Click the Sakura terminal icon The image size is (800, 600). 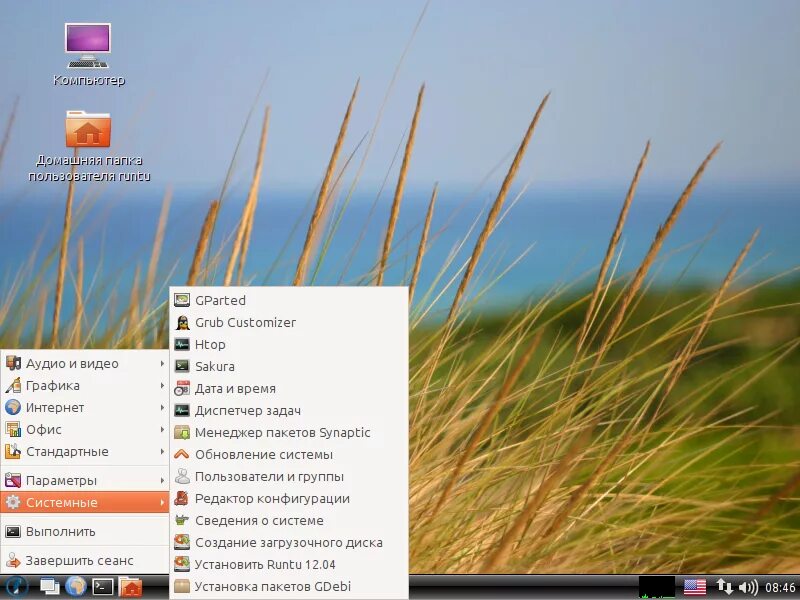182,366
